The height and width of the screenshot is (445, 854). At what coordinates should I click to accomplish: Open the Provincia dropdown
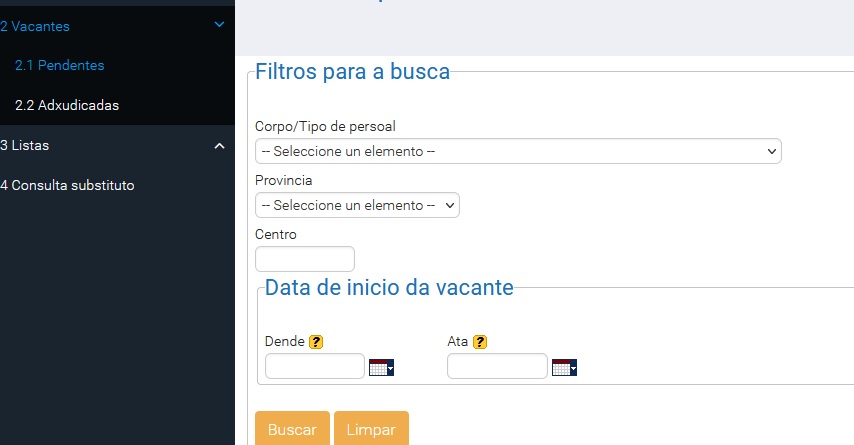pyautogui.click(x=357, y=205)
